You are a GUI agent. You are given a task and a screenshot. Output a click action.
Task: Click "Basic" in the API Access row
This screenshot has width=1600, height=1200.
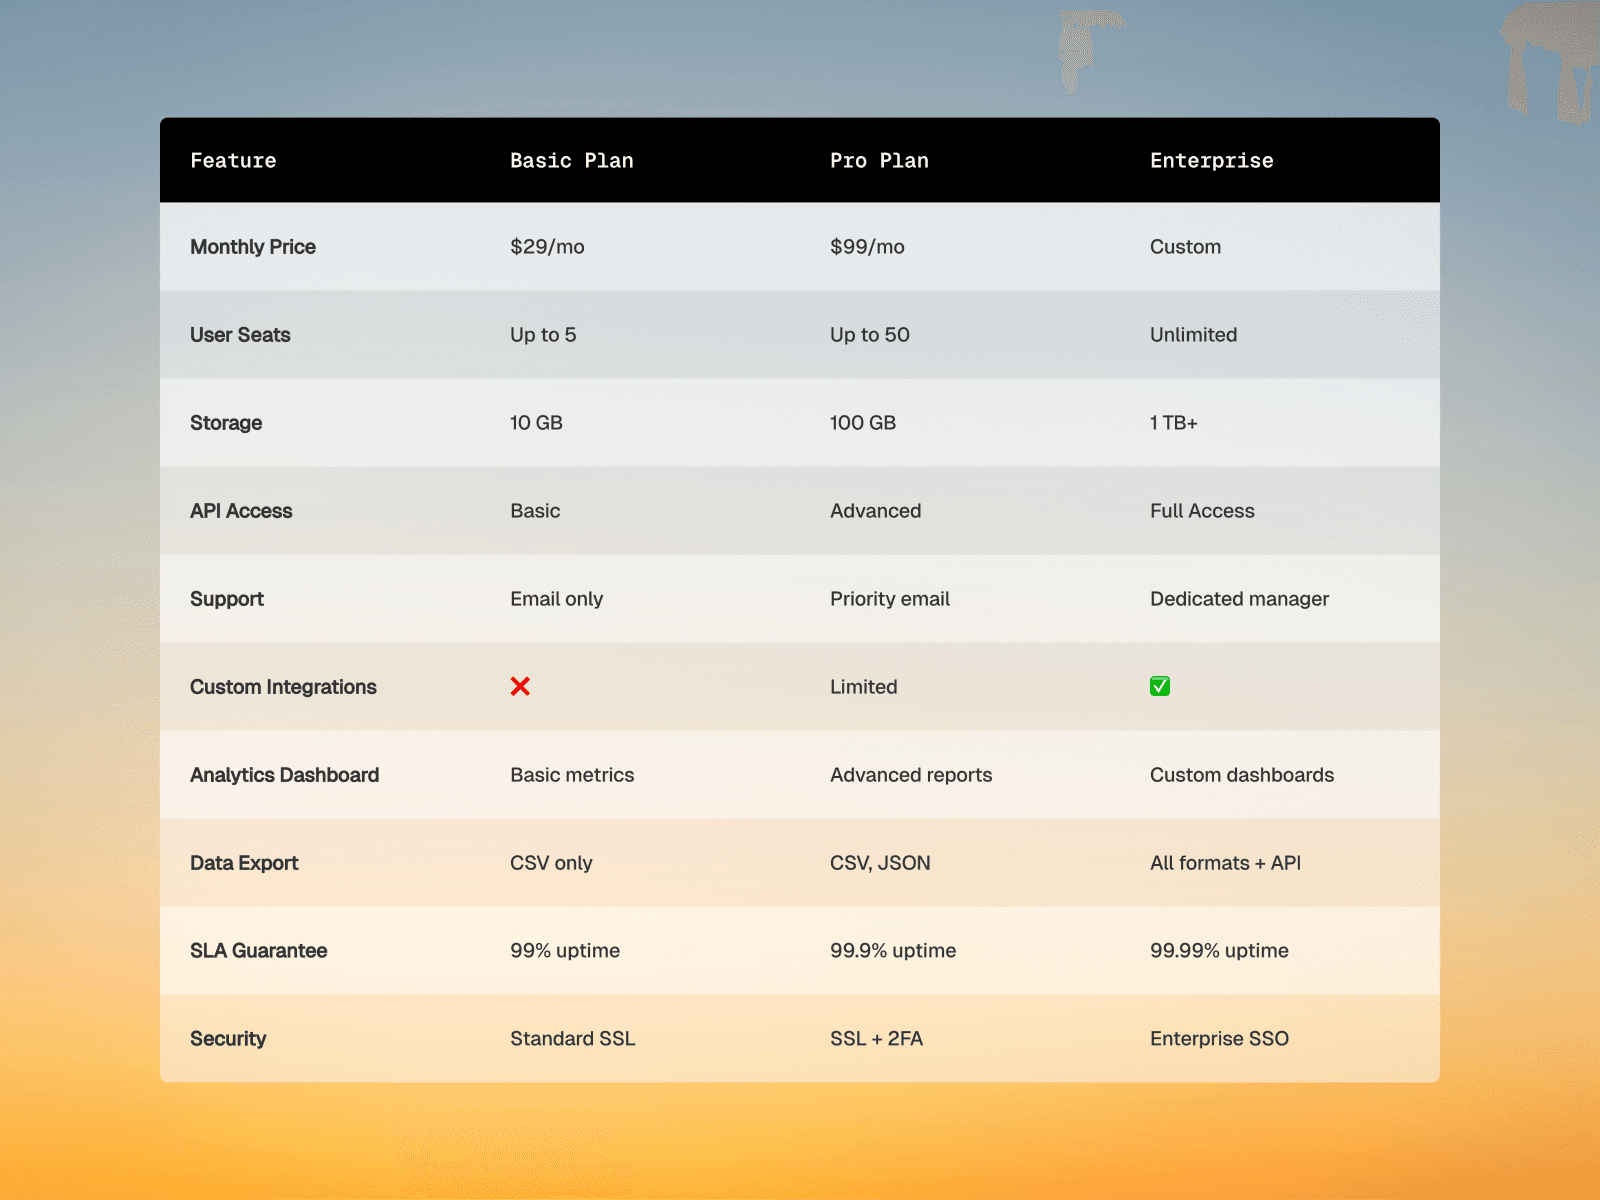coord(535,511)
